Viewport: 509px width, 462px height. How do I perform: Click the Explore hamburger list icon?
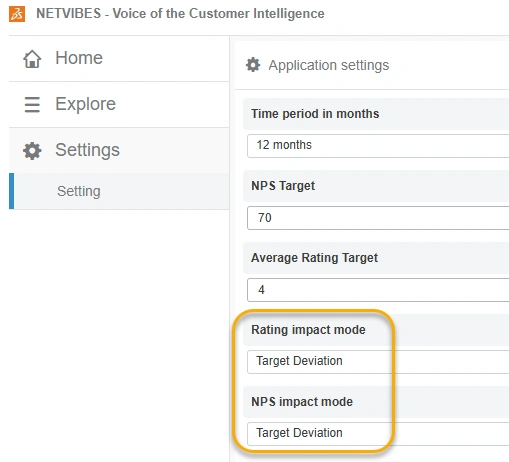[x=32, y=105]
